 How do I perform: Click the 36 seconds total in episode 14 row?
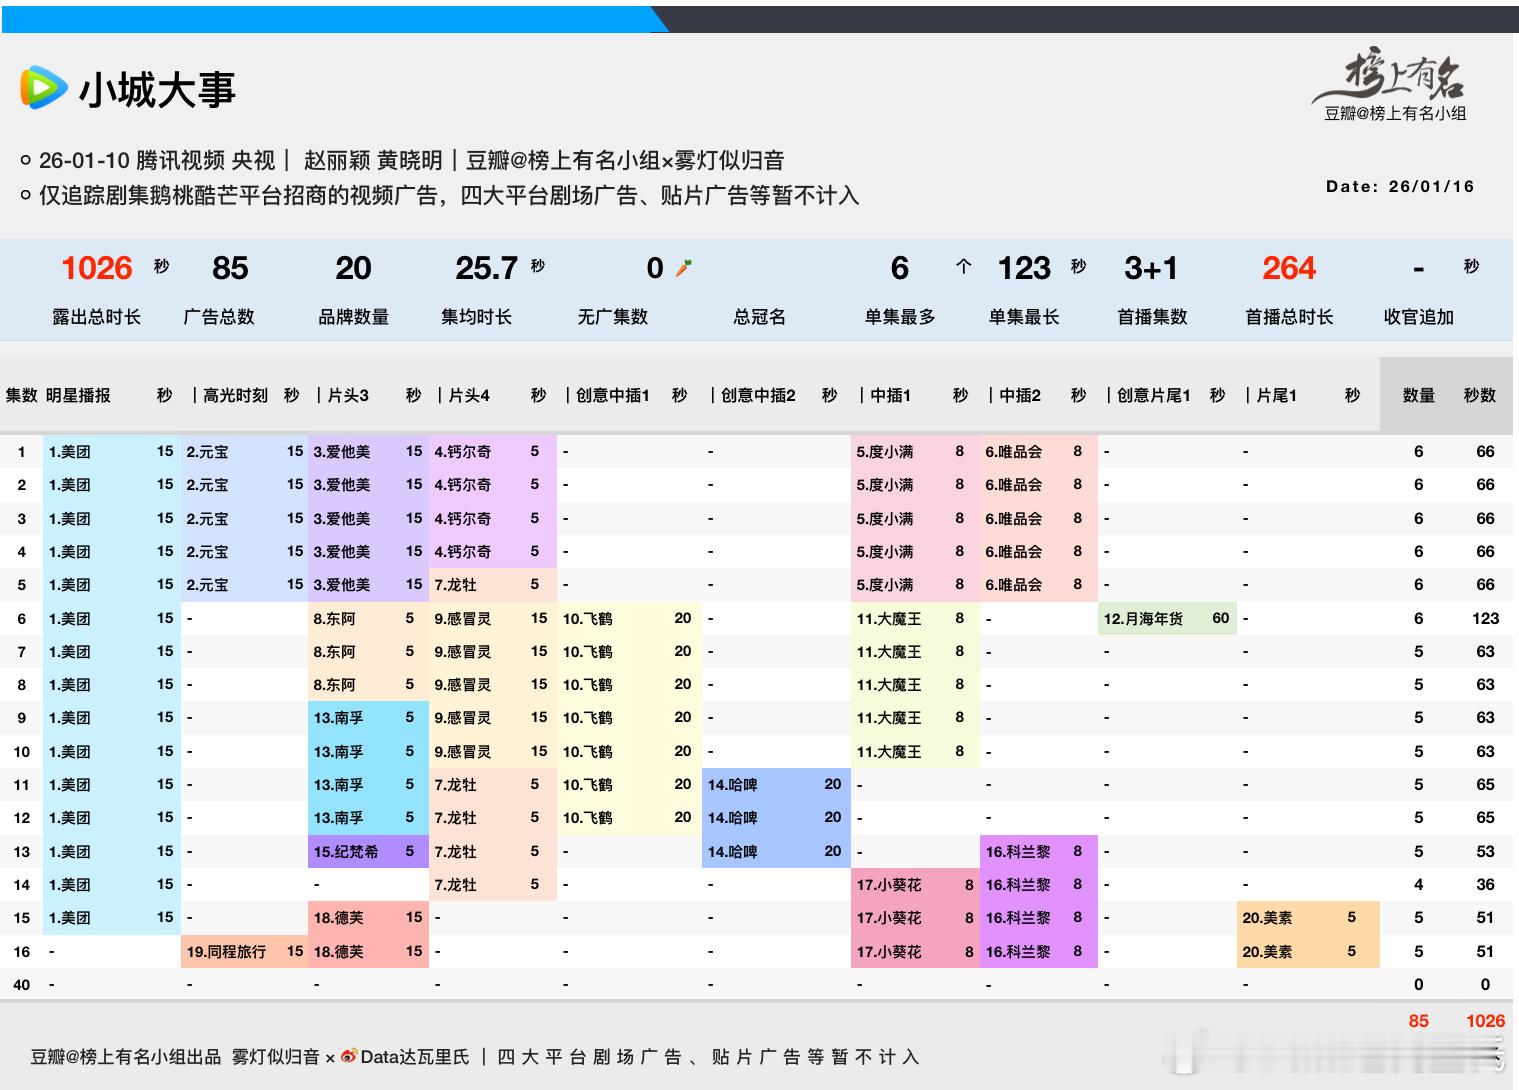point(1485,885)
